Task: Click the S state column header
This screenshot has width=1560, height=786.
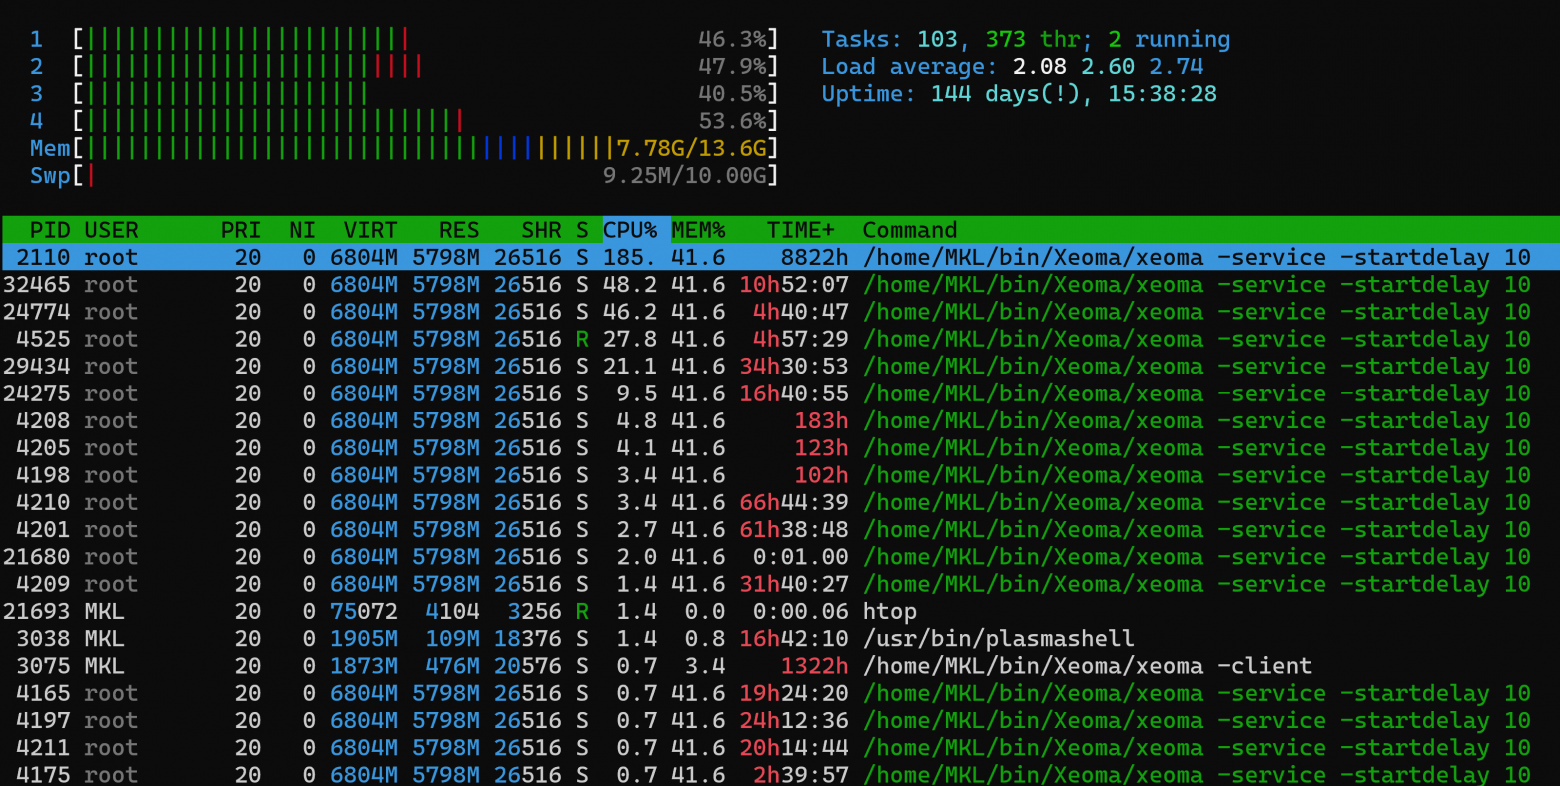Action: click(x=583, y=230)
